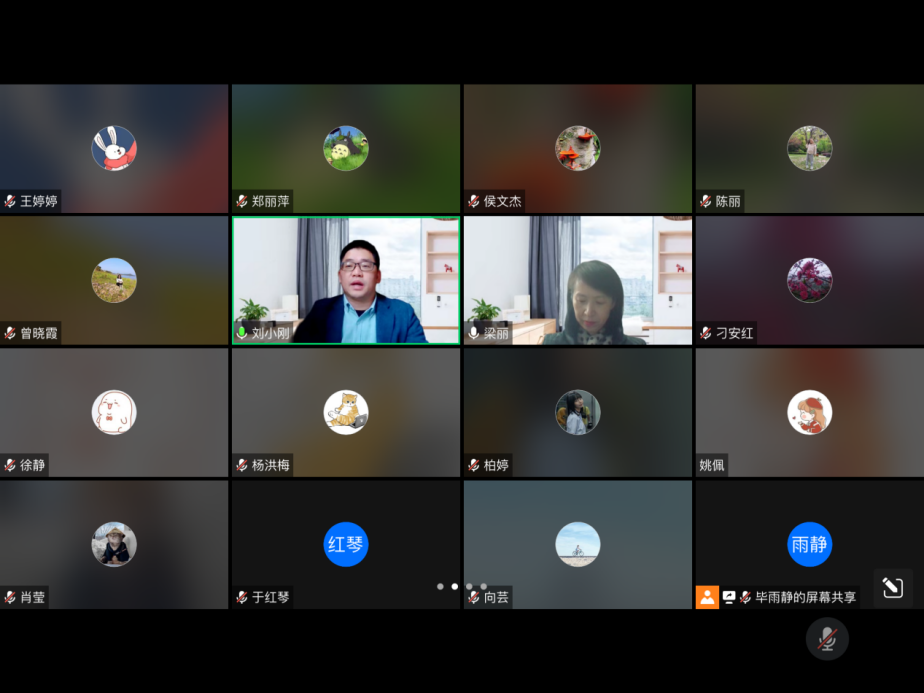Screen dimensions: 924x693
Task: Click muted mic icon next to 侯文杰
Action: (474, 201)
